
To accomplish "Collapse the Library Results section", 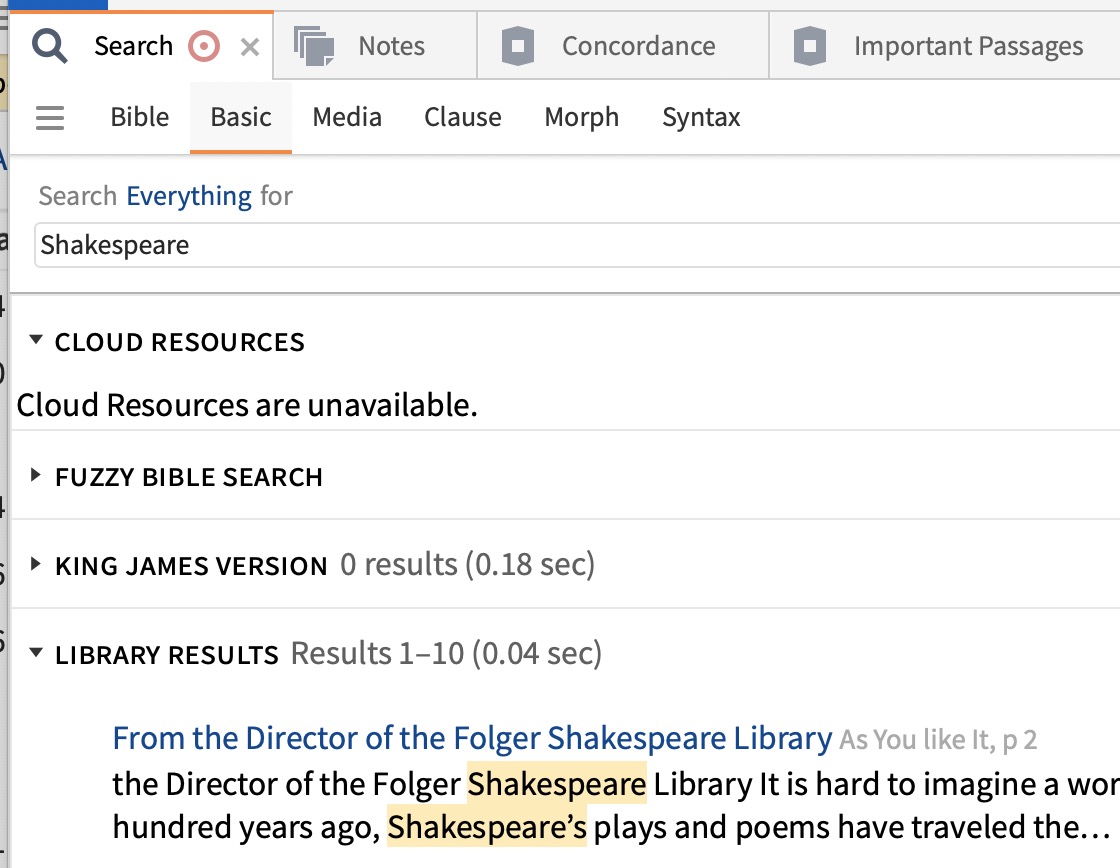I will [36, 652].
